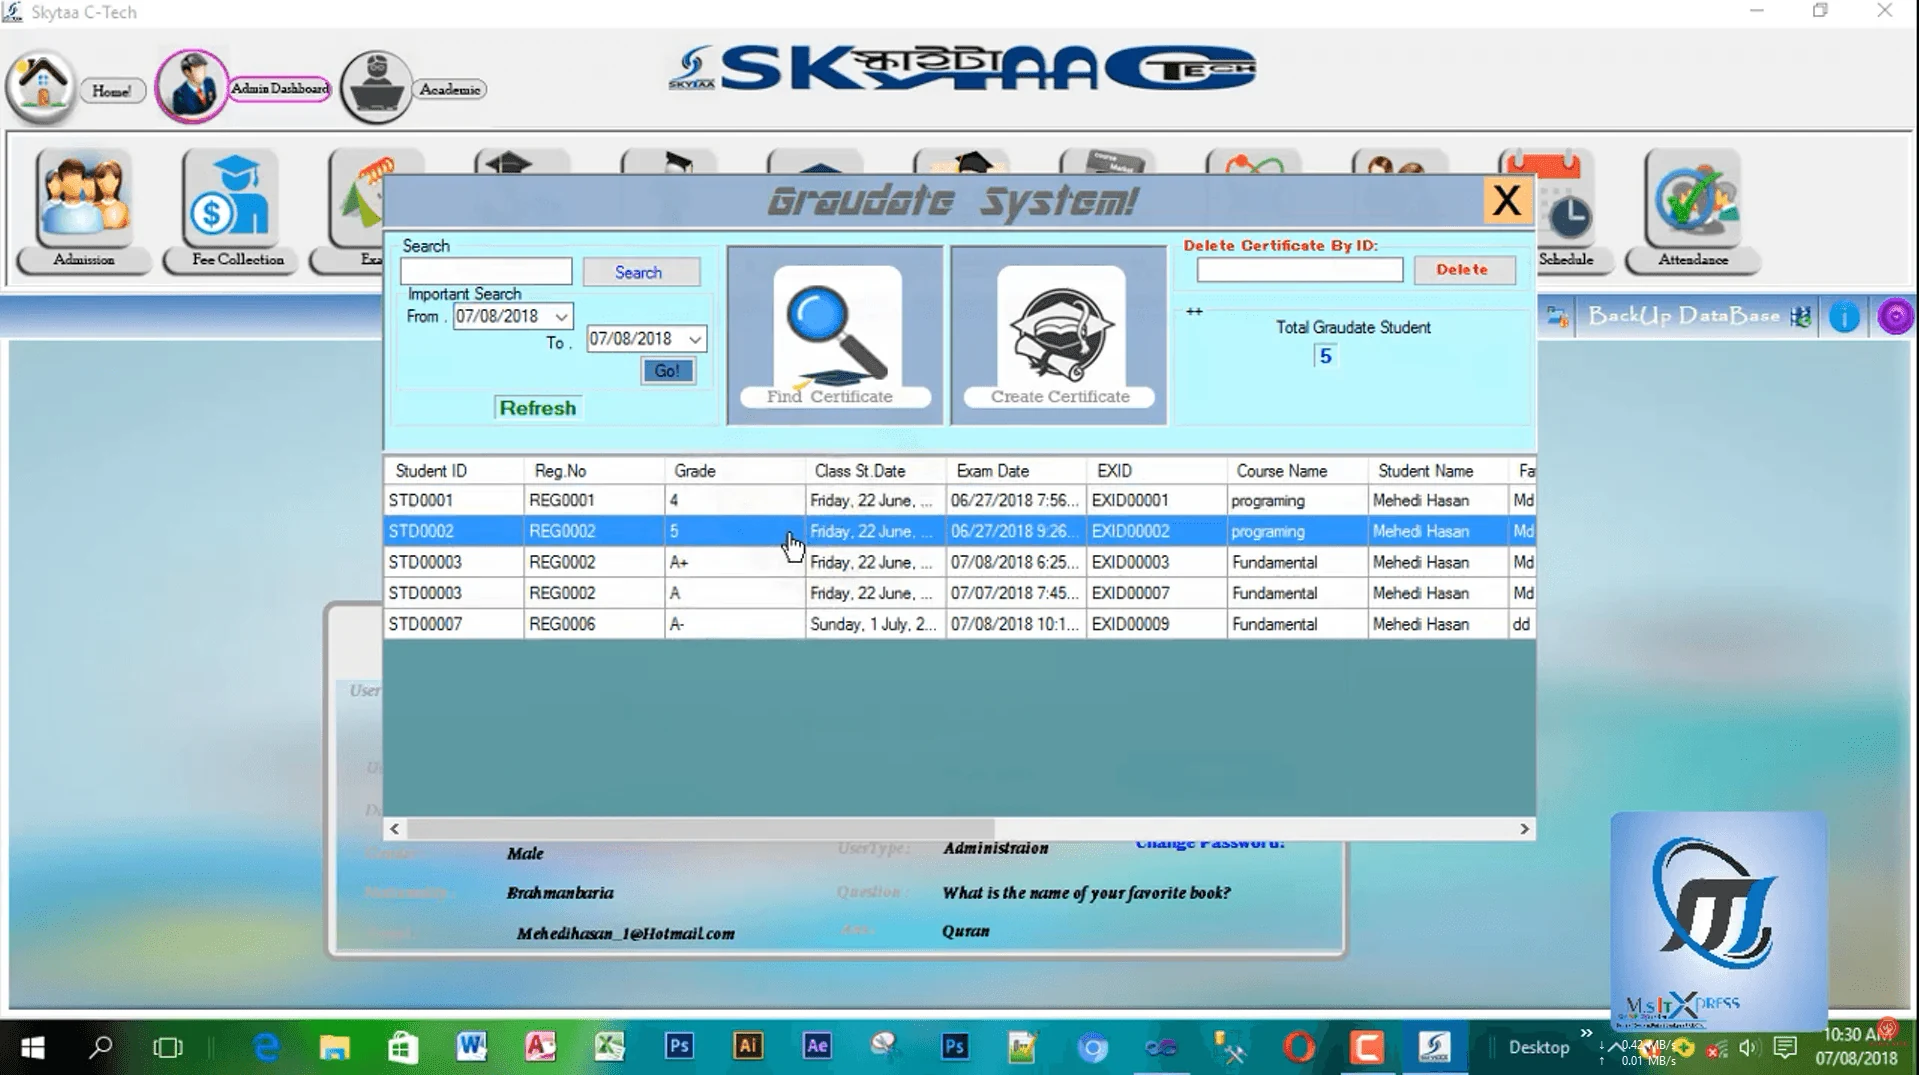Click the red Delete button

point(1463,270)
